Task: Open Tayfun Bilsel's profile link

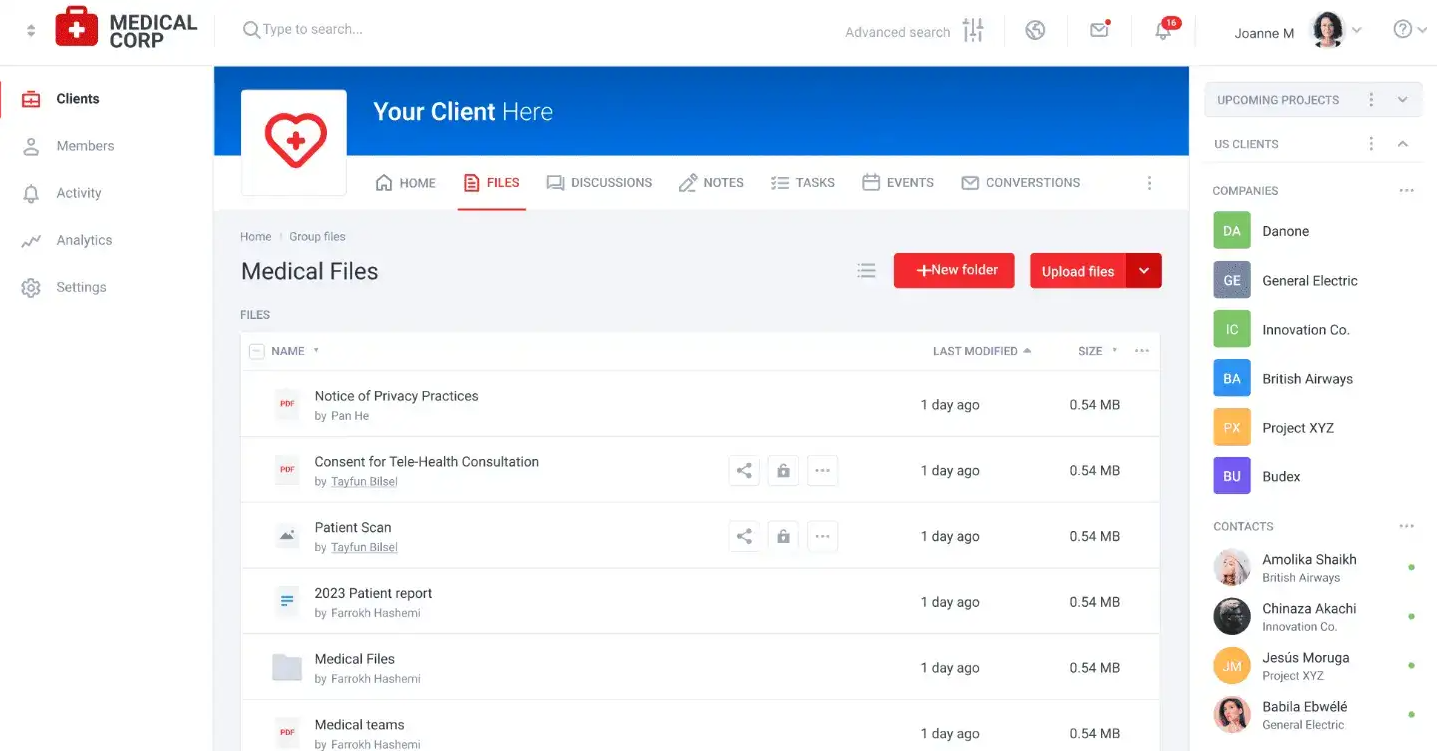Action: [x=364, y=481]
